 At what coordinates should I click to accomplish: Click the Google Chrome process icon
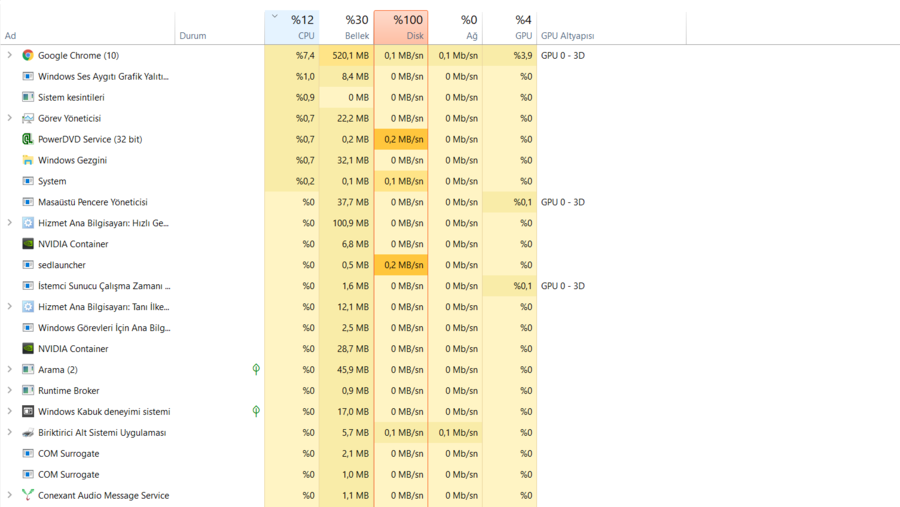pyautogui.click(x=28, y=55)
